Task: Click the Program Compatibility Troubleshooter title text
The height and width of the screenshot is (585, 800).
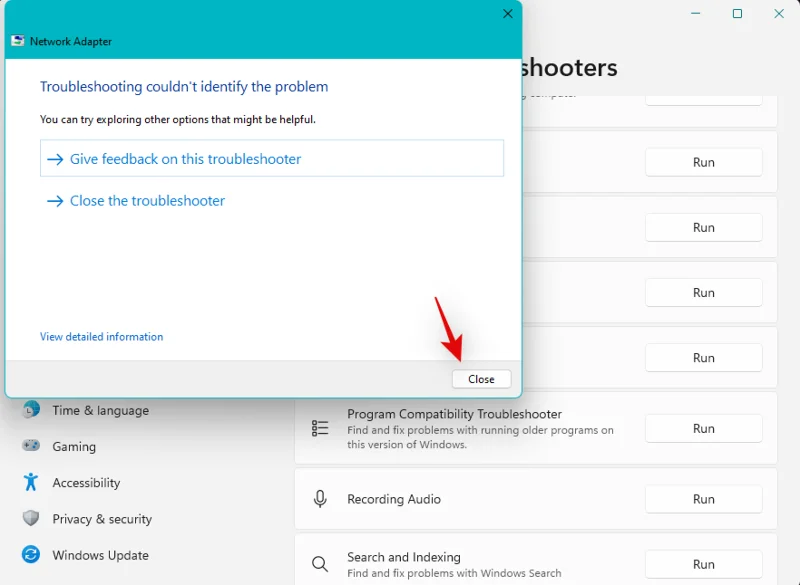Action: click(454, 414)
